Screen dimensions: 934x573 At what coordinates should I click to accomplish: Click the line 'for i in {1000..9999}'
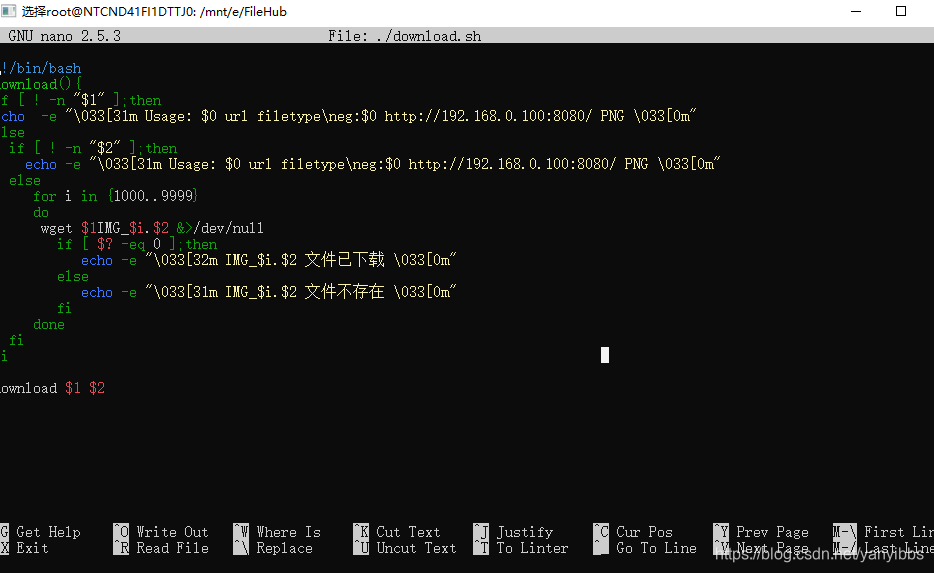click(x=116, y=196)
